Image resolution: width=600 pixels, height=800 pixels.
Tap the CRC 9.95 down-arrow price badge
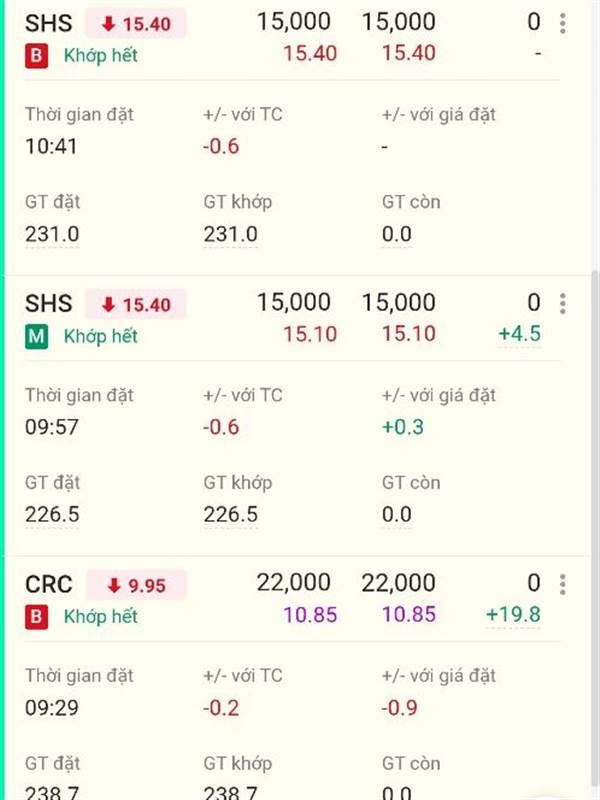tap(136, 585)
